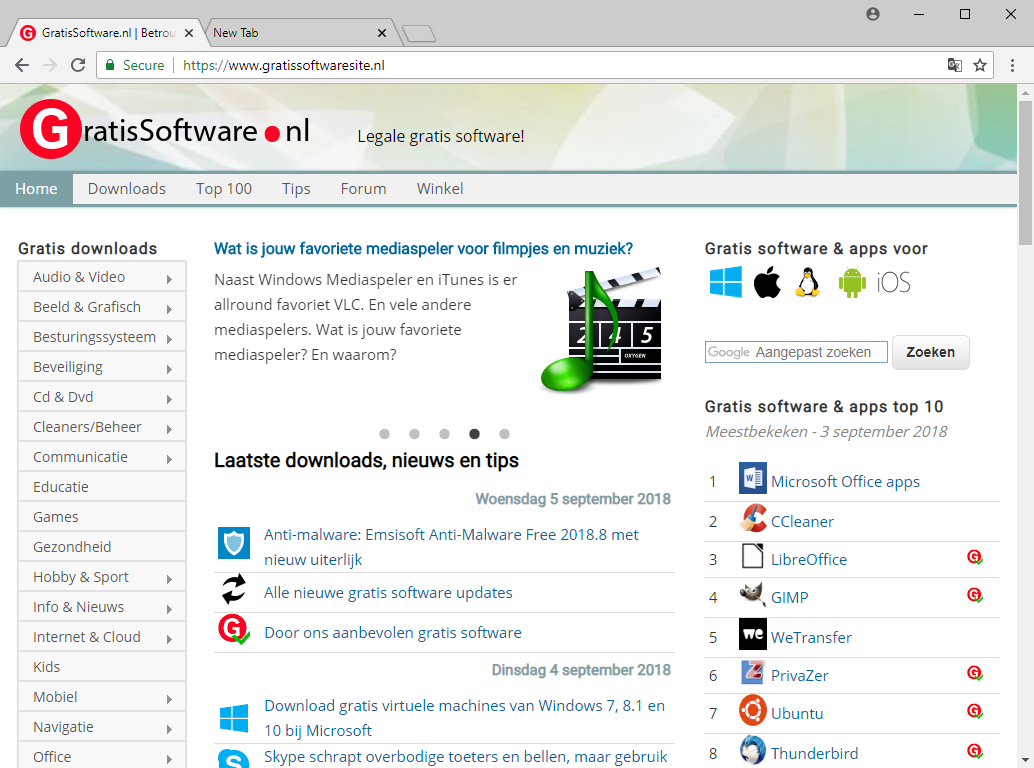Screen dimensions: 1034x768
Task: Switch to the first carousel dot
Action: pos(384,434)
